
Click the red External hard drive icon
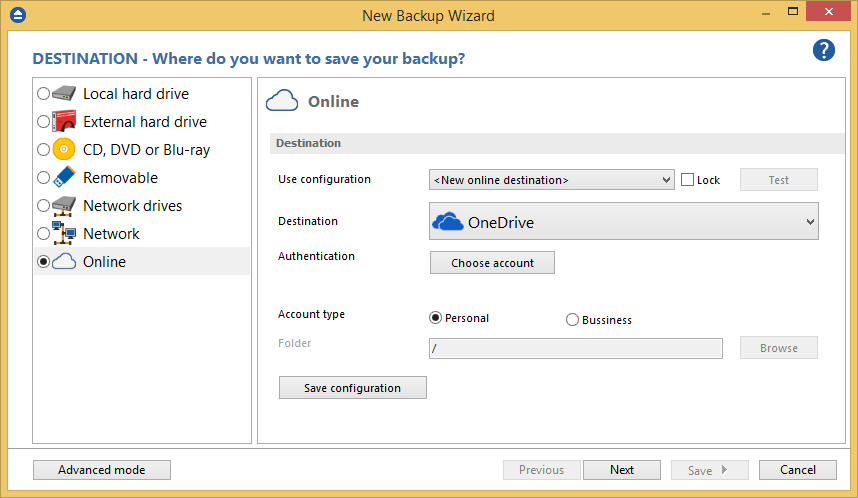[x=64, y=121]
